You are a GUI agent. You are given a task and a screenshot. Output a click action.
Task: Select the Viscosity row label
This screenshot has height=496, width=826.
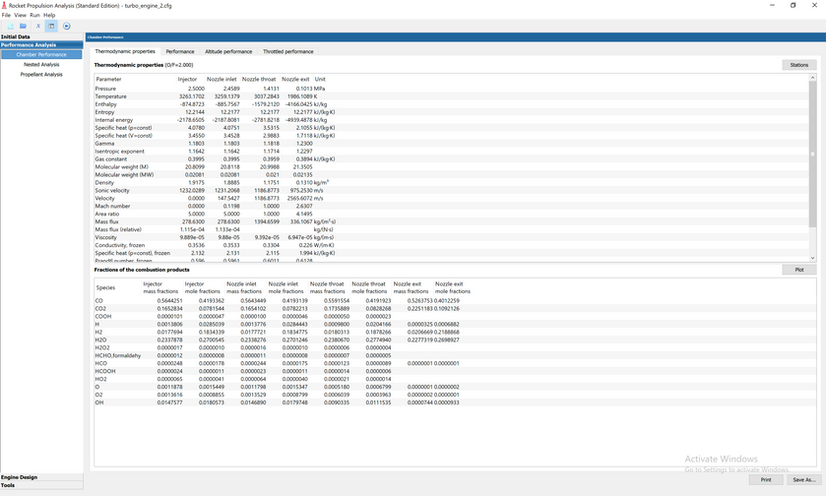106,237
